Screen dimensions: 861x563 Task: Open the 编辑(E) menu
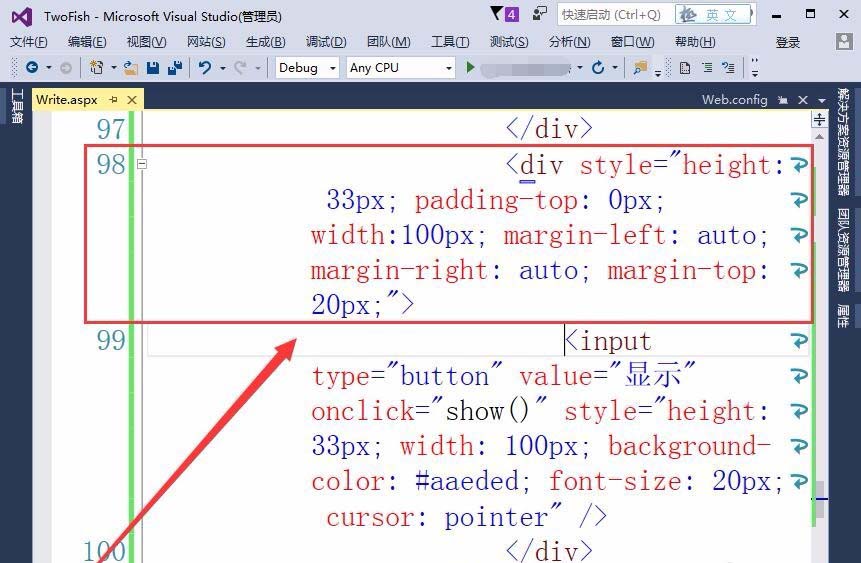click(87, 42)
